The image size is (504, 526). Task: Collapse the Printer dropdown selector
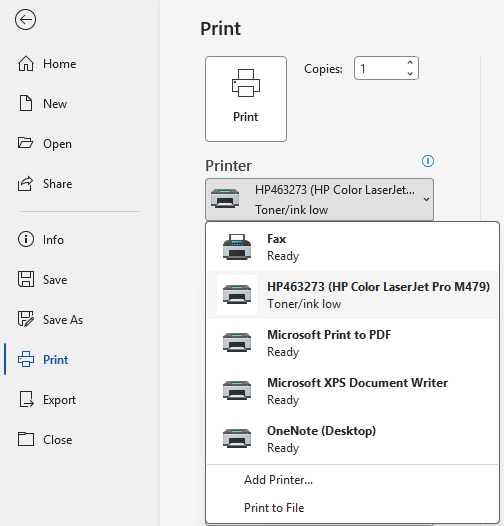319,200
